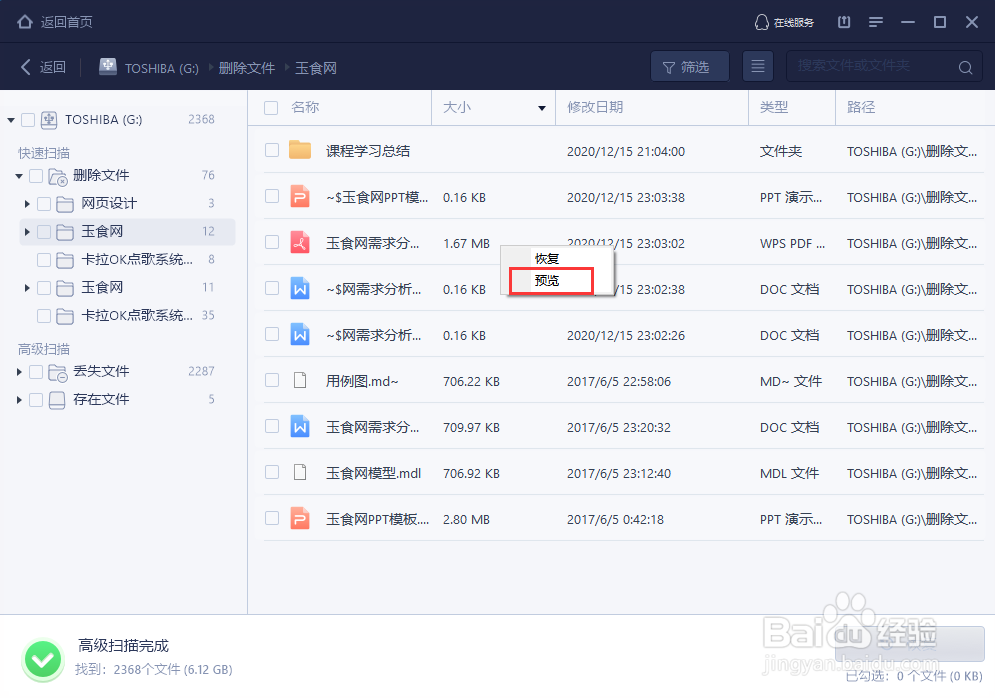
Task: Click the search magnifier icon
Action: click(x=965, y=67)
